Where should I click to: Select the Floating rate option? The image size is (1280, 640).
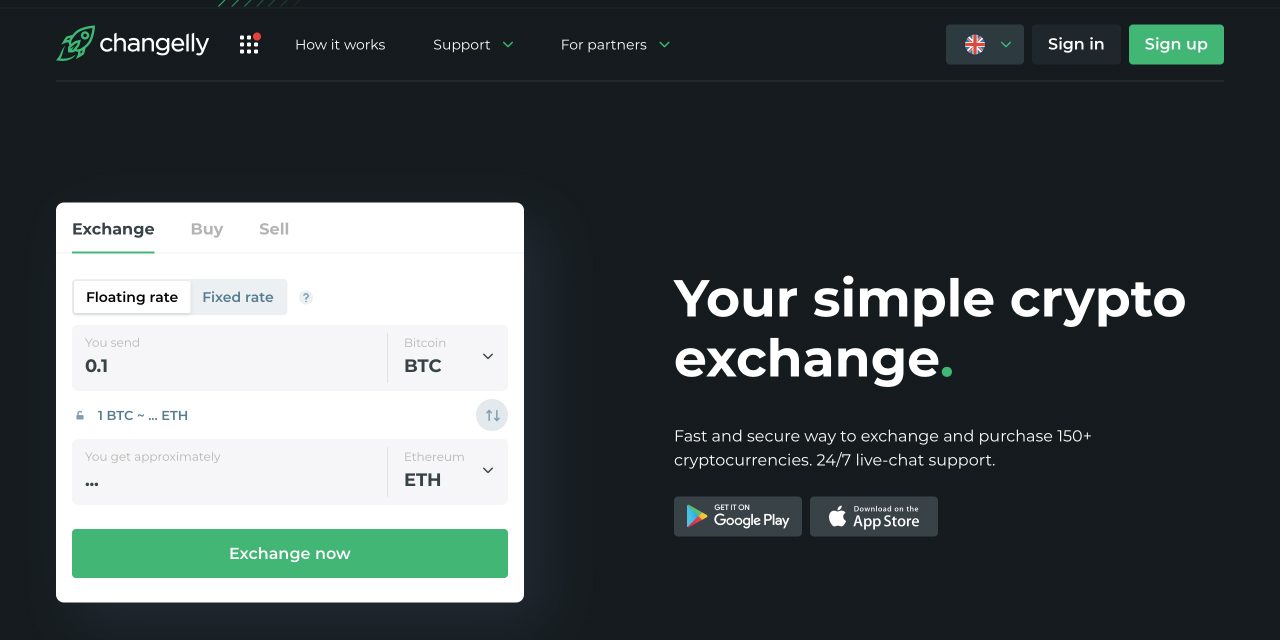click(132, 297)
